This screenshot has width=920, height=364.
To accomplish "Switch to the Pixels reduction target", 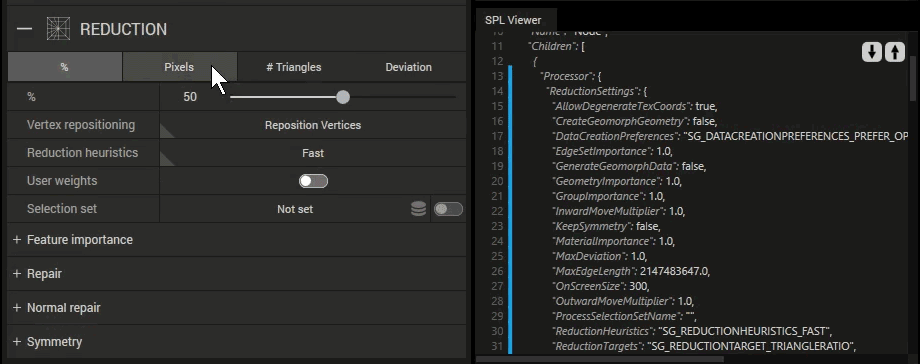I will pyautogui.click(x=179, y=67).
